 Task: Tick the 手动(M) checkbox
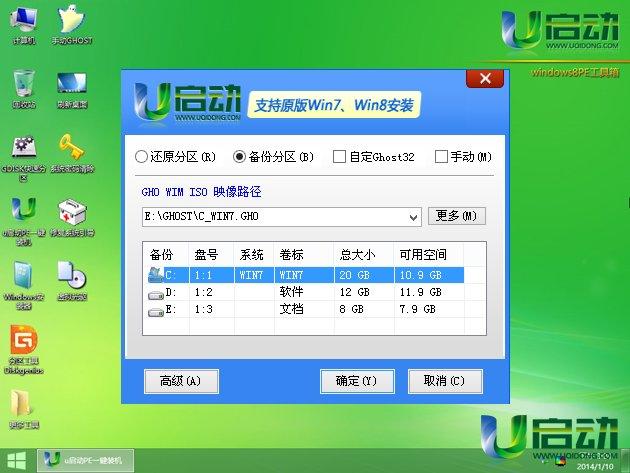(441, 156)
